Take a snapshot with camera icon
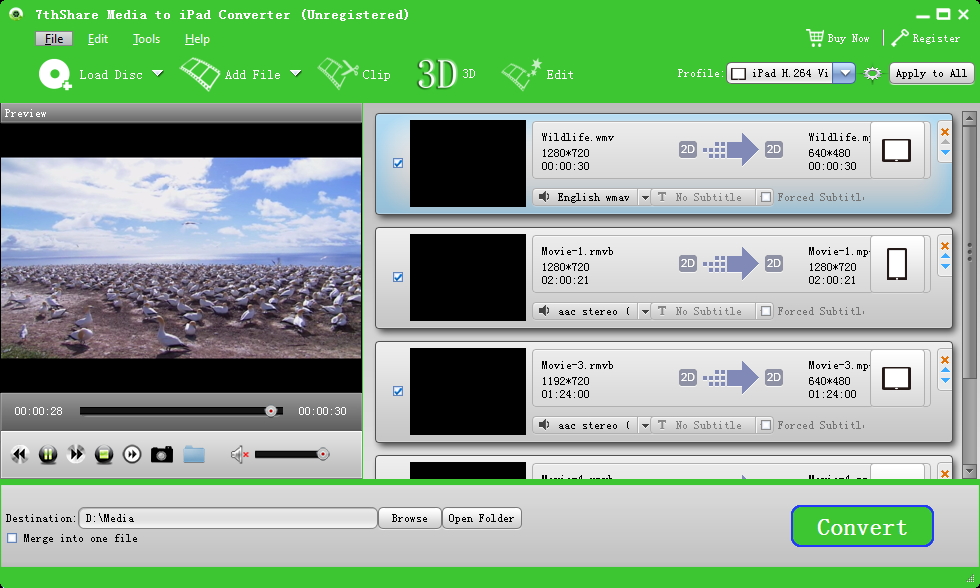The image size is (980, 588). click(162, 454)
